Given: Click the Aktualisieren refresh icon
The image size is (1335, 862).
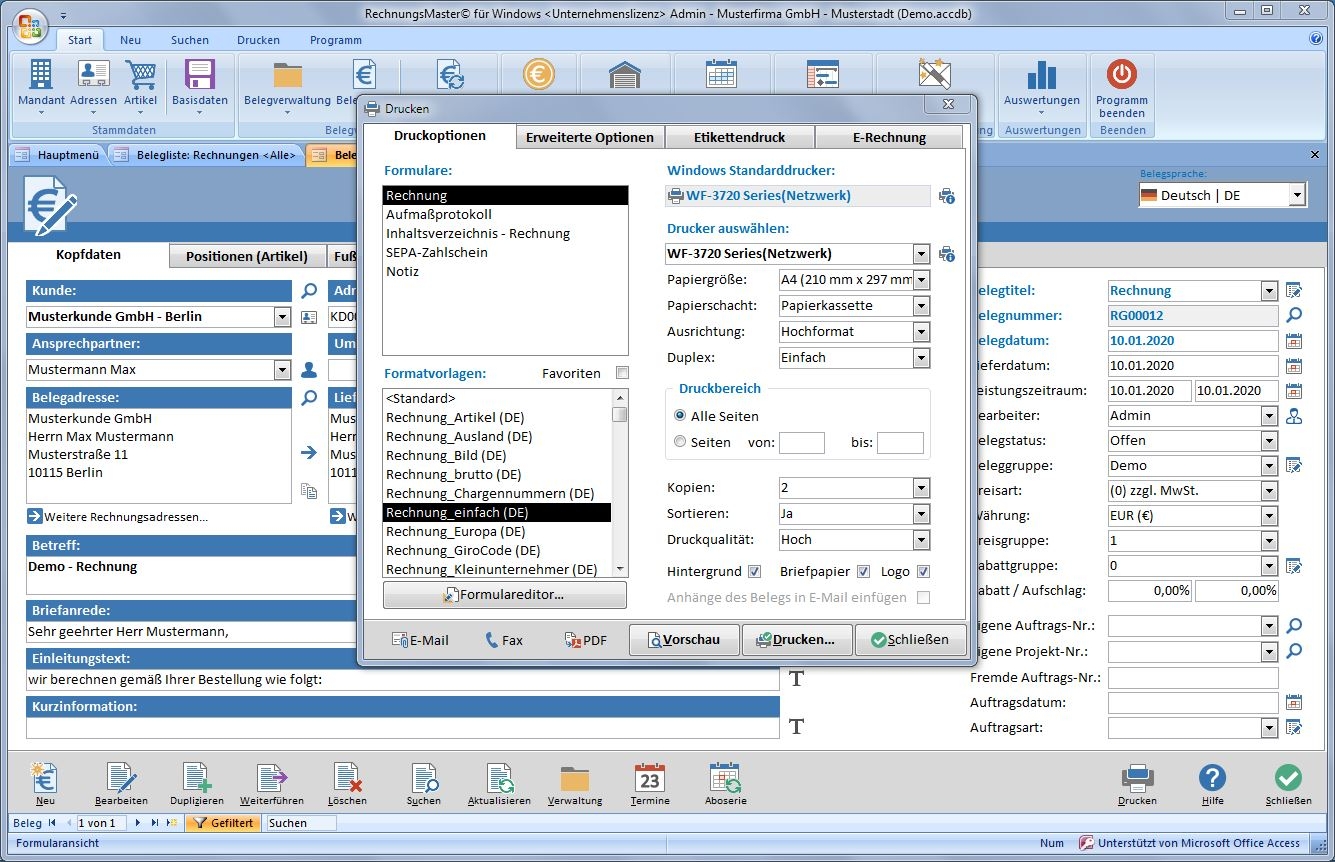Looking at the screenshot, I should pos(499,778).
